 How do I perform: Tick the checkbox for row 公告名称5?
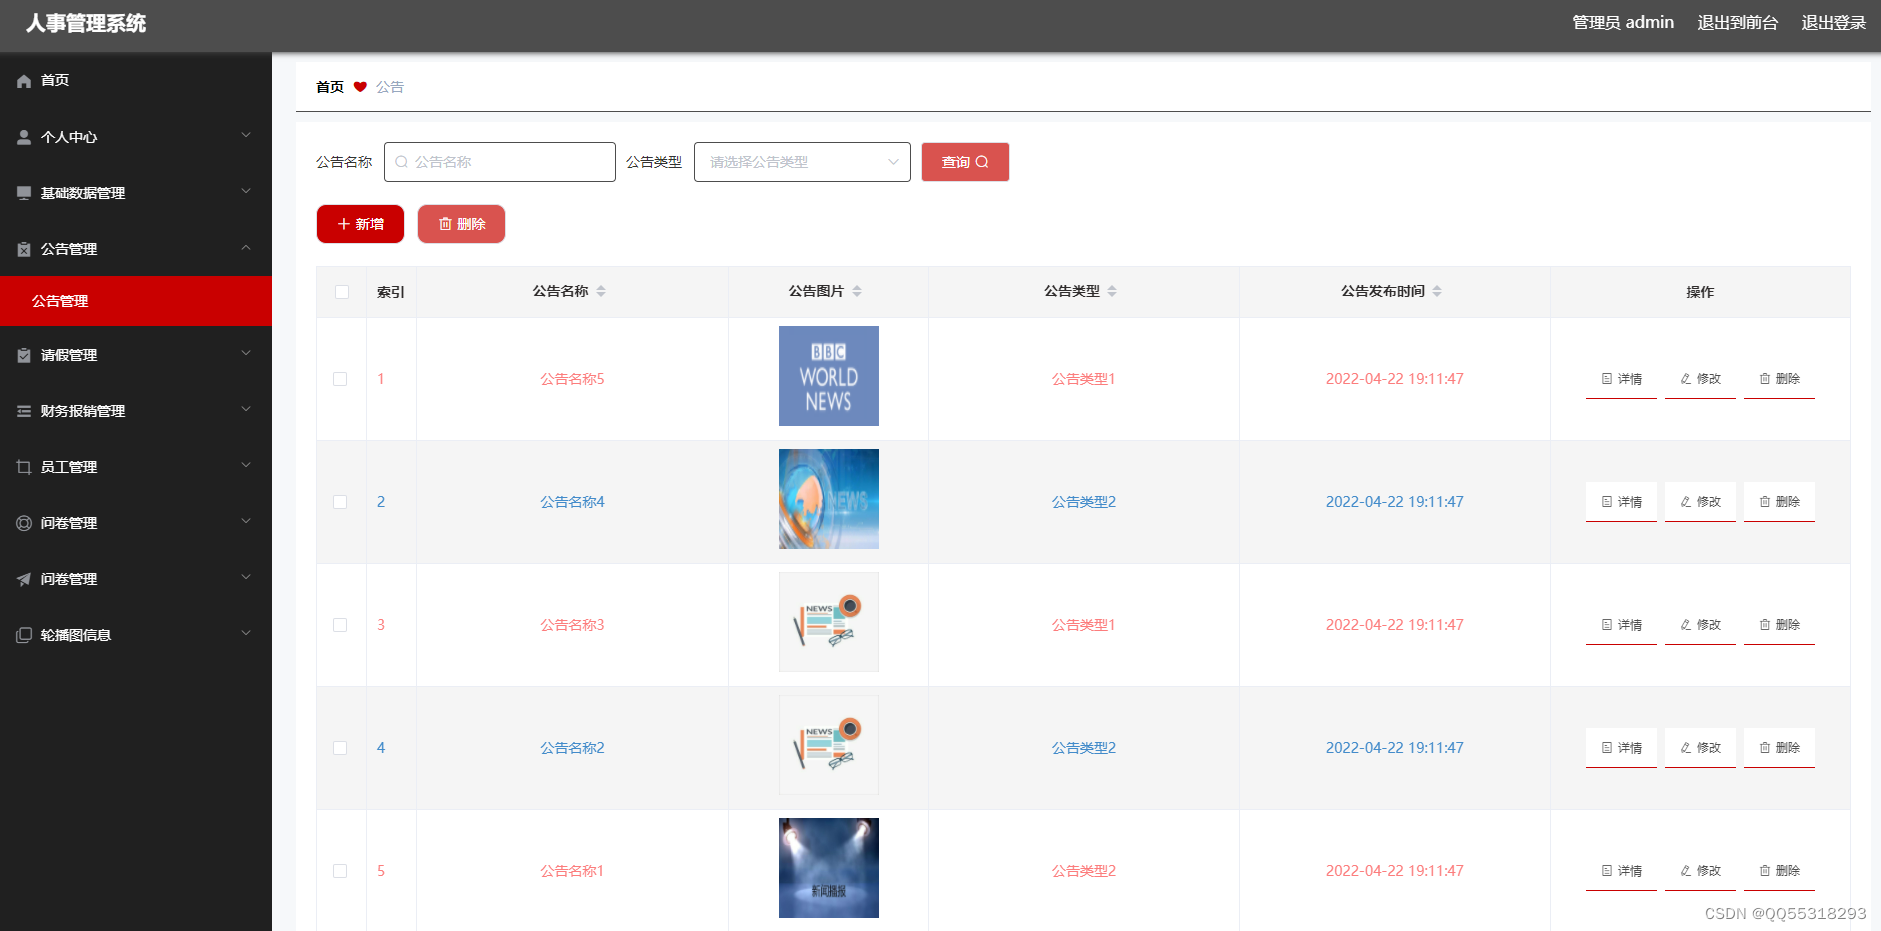[340, 379]
